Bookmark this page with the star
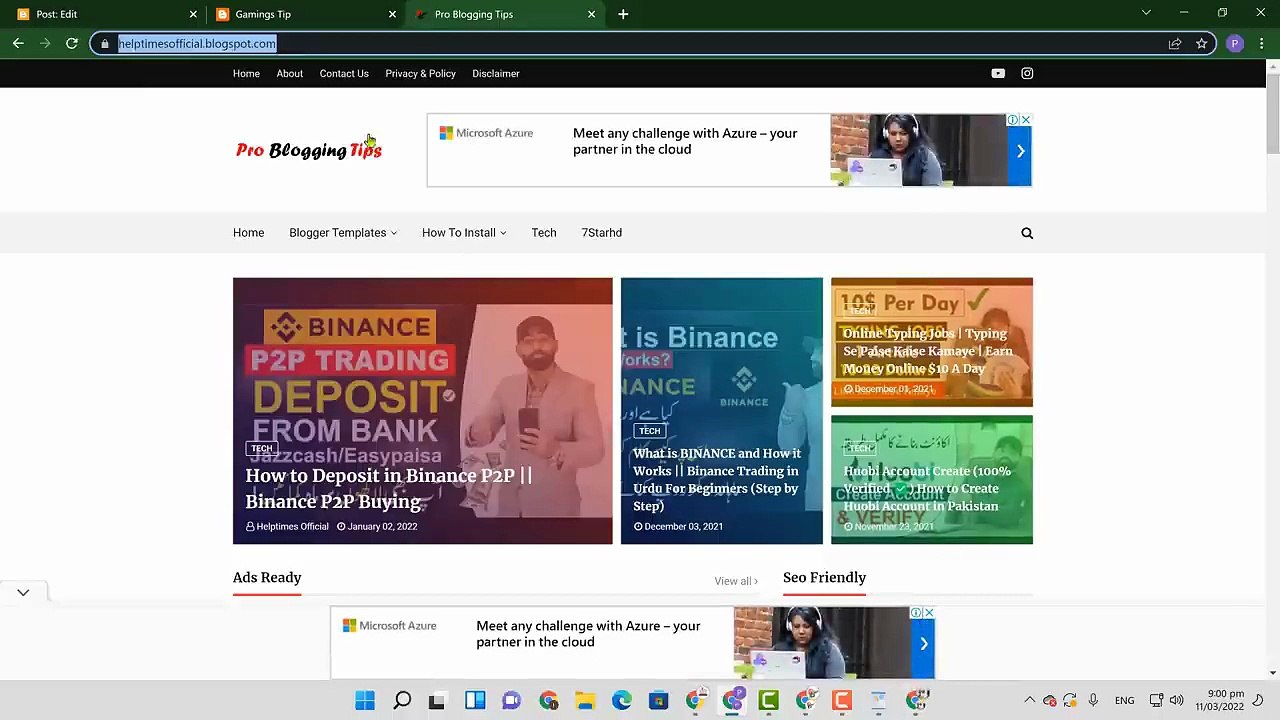Viewport: 1280px width, 720px height. (1202, 43)
